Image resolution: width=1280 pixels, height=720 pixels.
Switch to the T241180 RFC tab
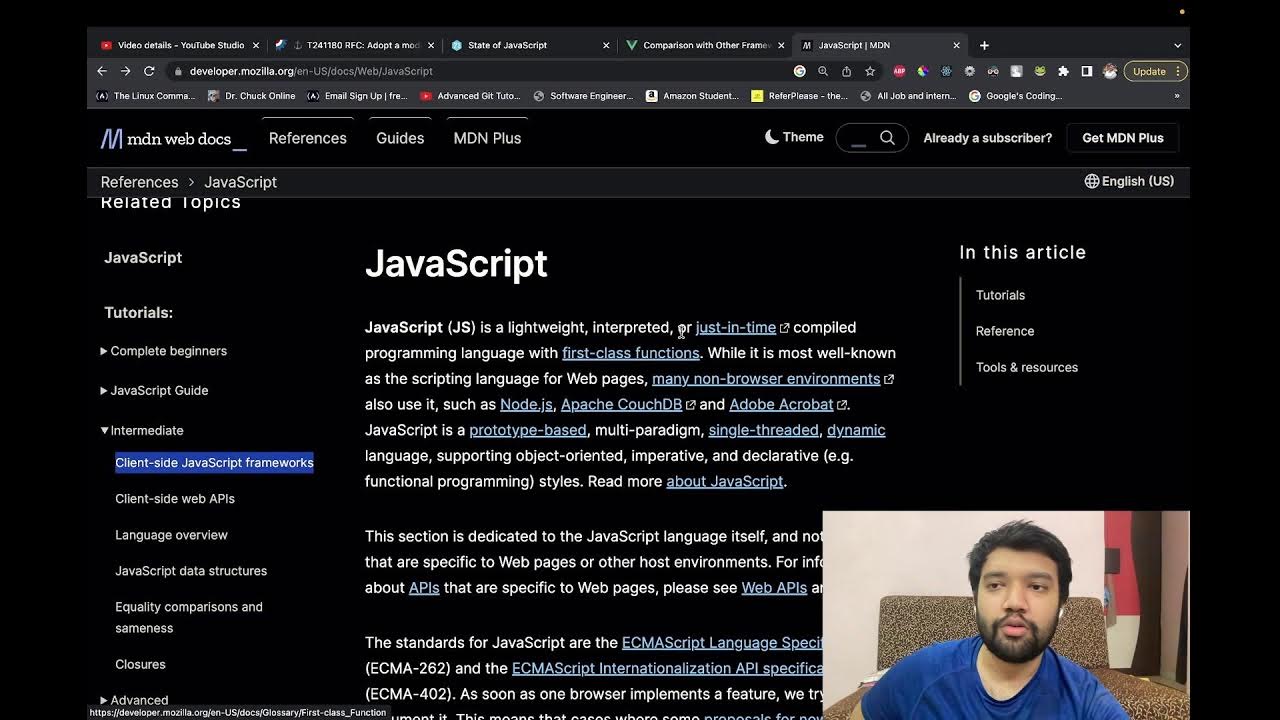click(355, 45)
